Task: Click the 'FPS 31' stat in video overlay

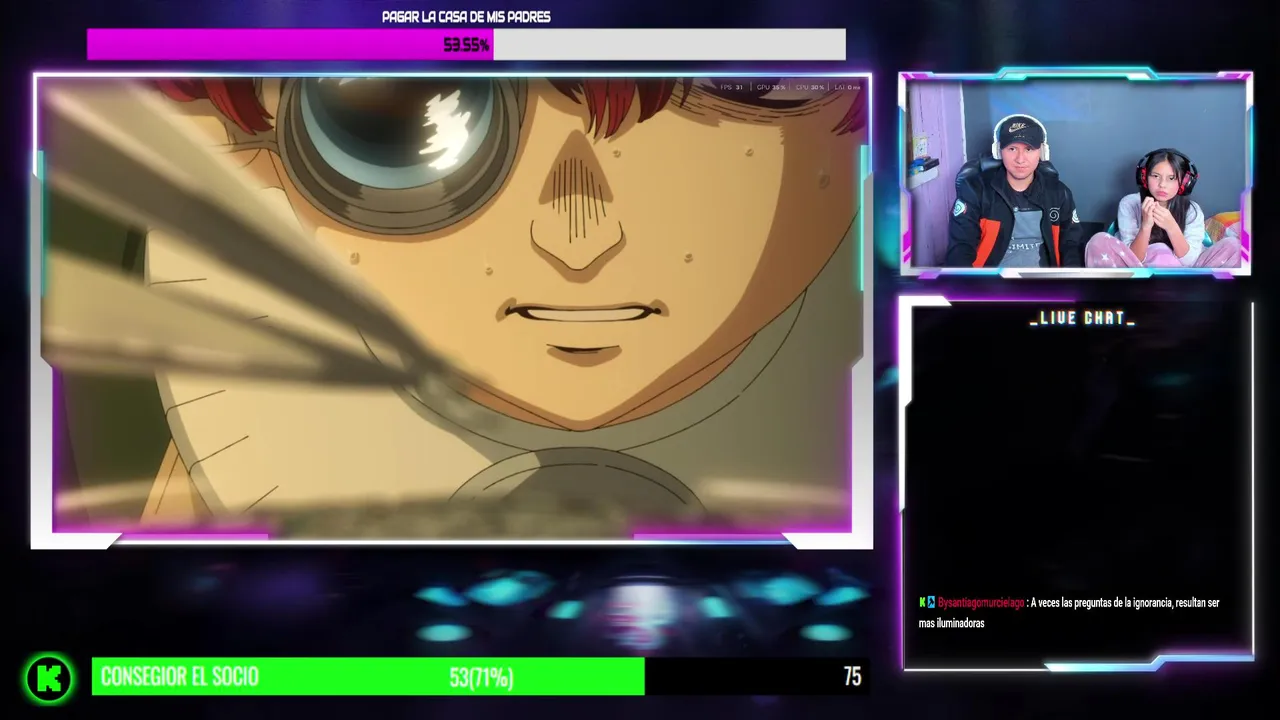Action: [732, 88]
